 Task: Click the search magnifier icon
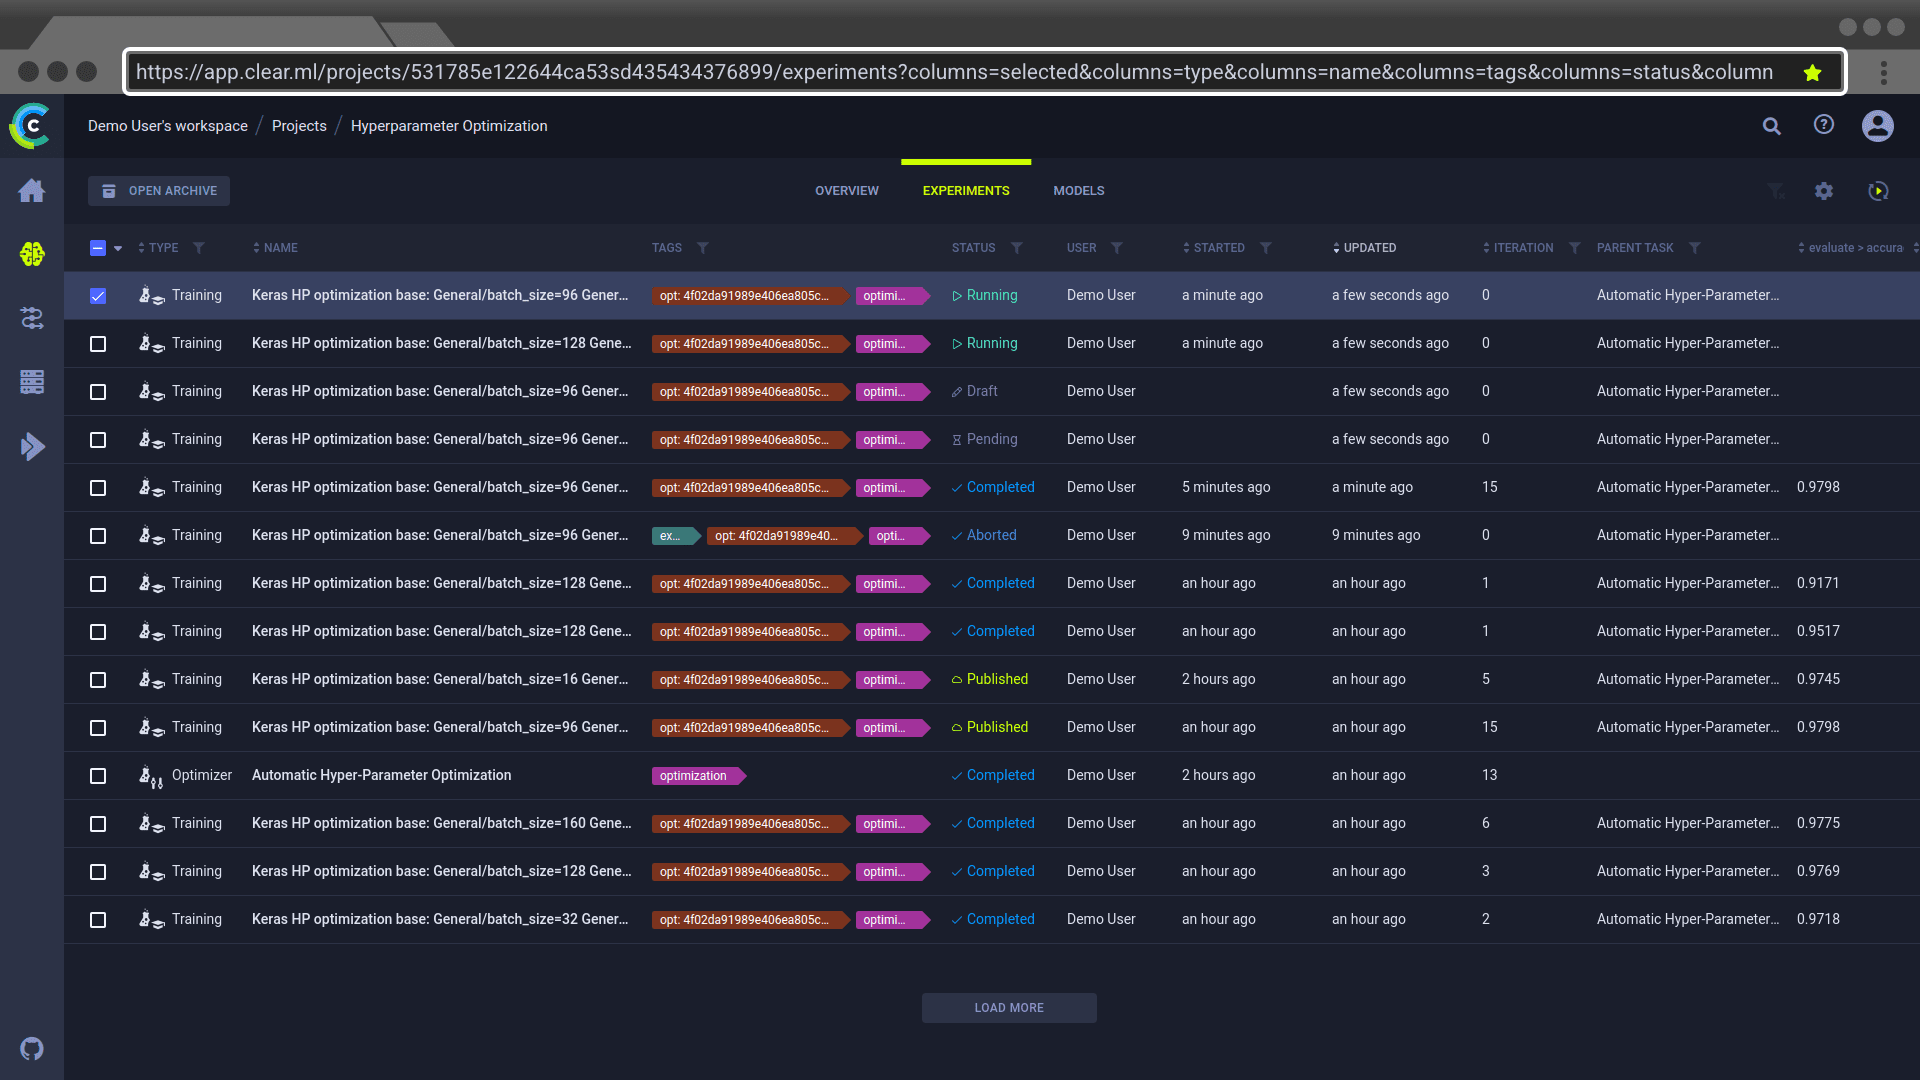point(1771,126)
